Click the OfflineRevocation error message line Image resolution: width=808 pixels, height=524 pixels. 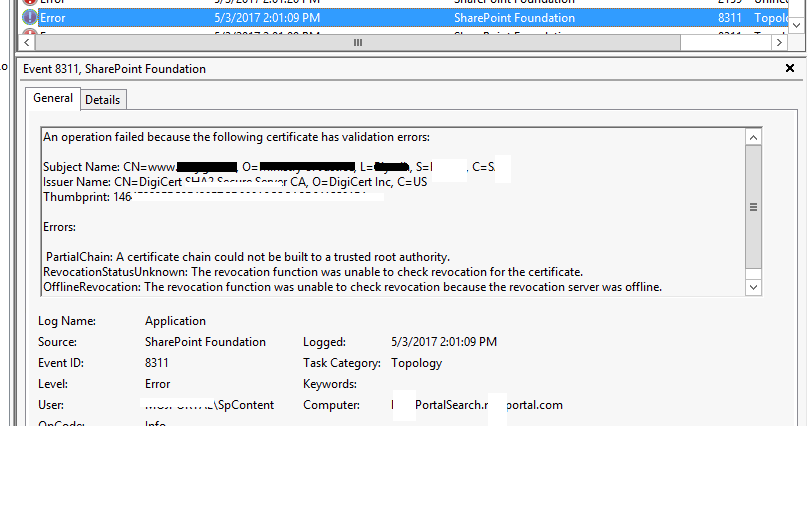tap(352, 287)
